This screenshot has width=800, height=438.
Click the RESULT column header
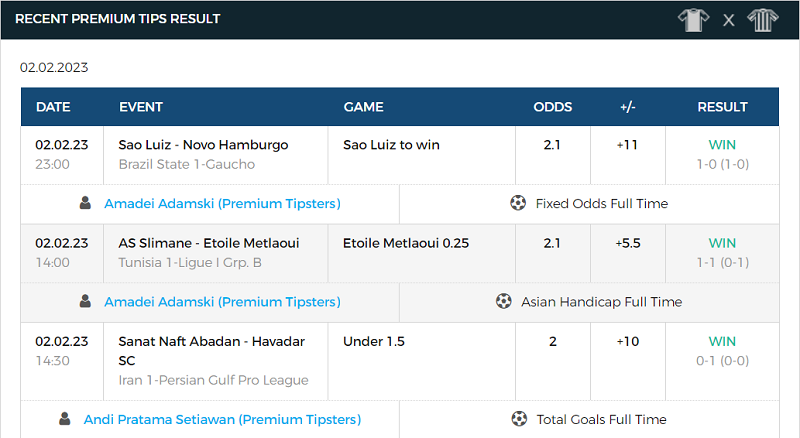722,107
